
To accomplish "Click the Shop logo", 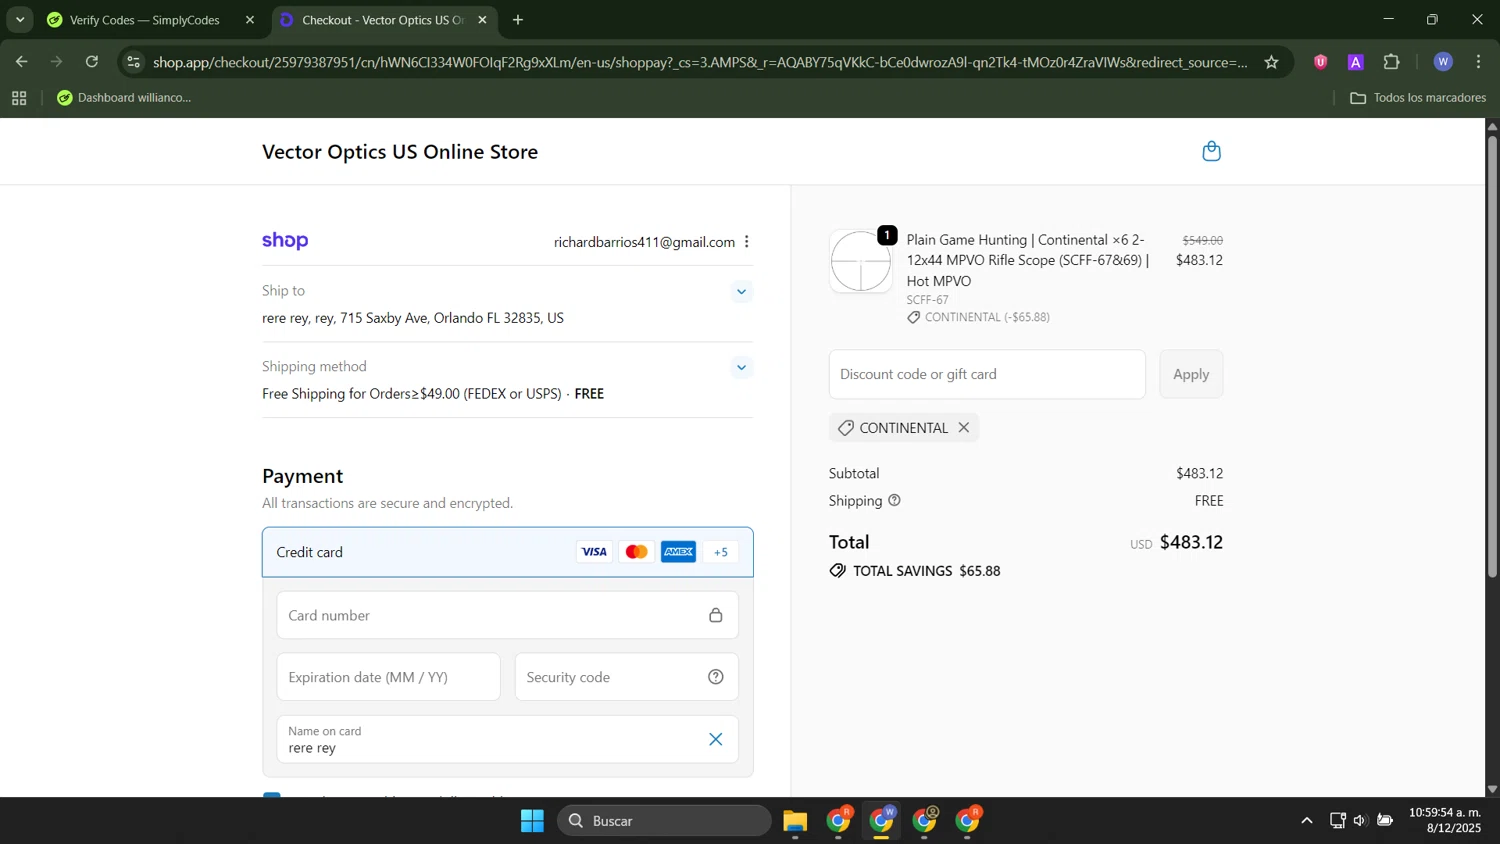I will 285,241.
